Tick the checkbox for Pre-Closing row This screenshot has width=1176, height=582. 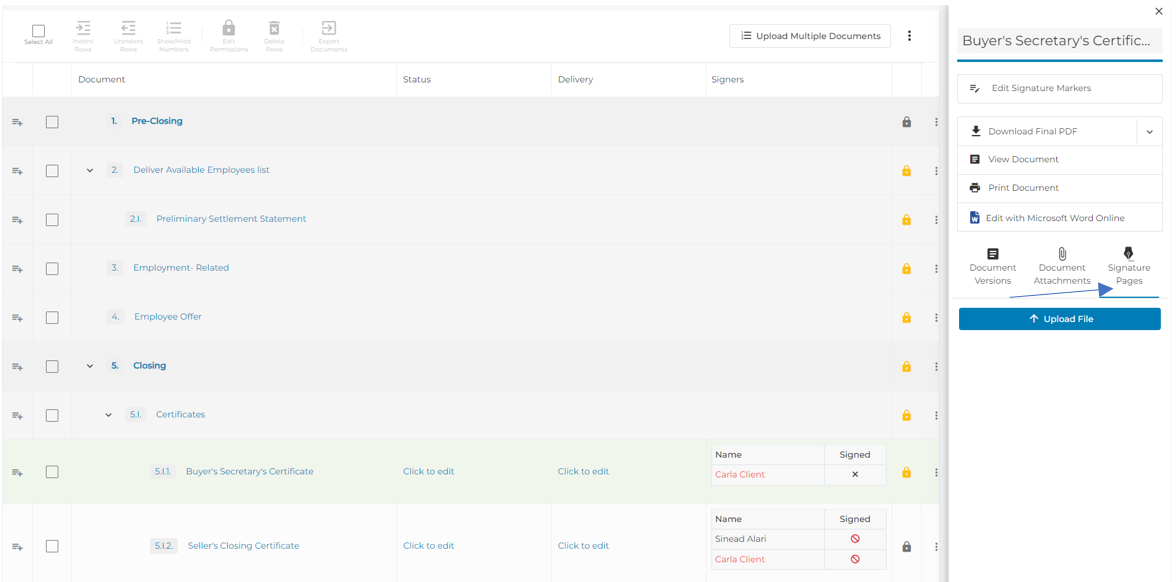click(x=52, y=122)
